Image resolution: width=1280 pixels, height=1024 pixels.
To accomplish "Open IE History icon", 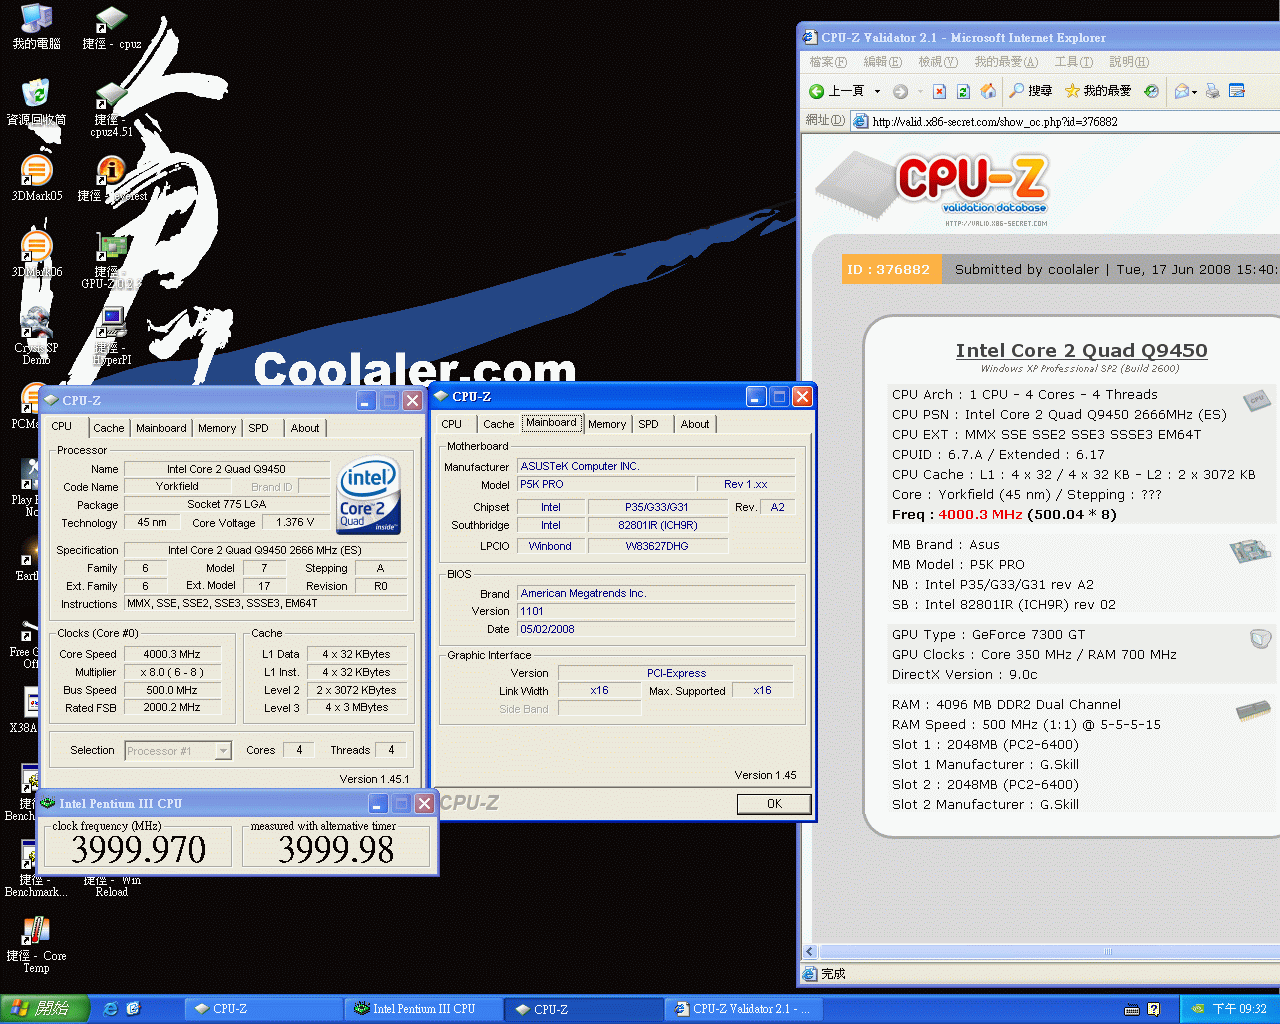I will [1151, 91].
